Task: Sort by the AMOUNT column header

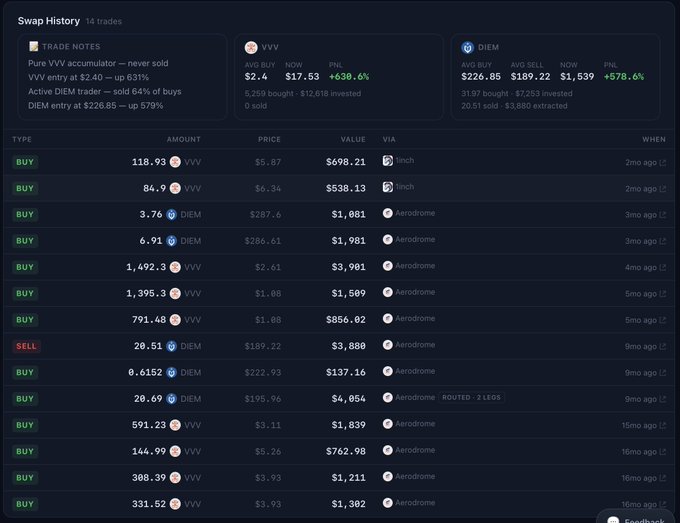Action: click(183, 139)
